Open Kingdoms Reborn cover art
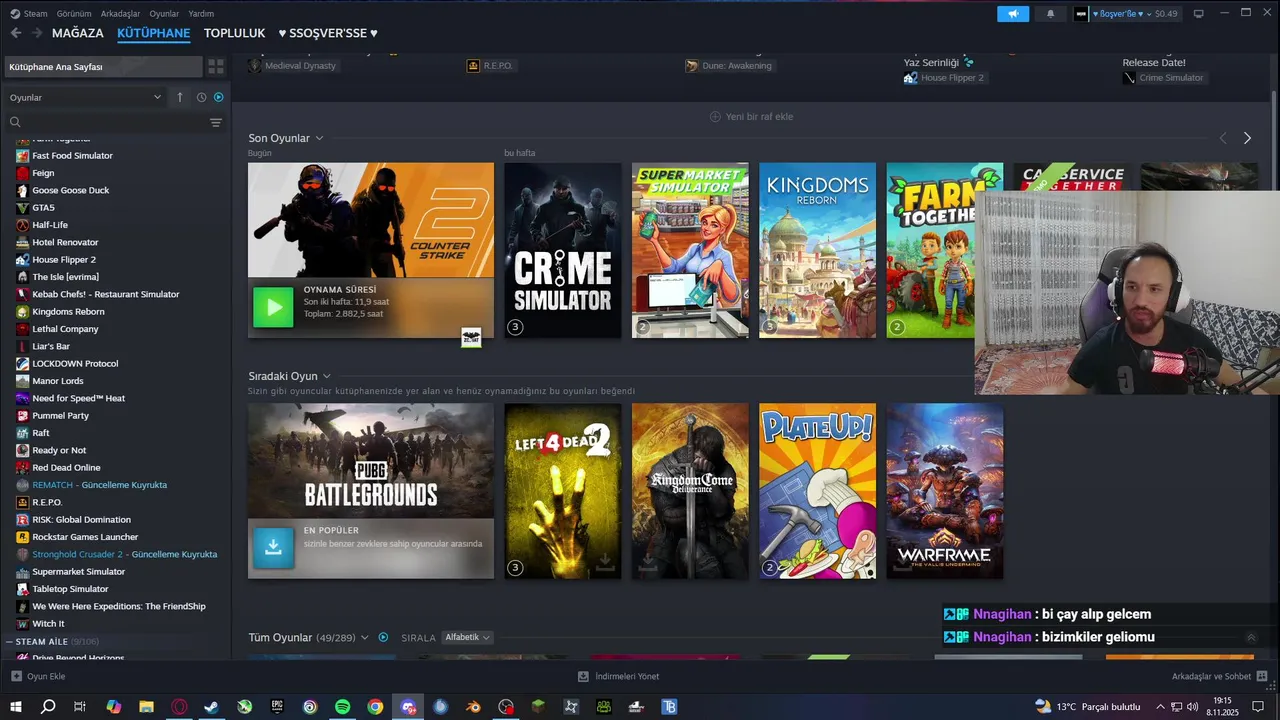 coord(817,250)
